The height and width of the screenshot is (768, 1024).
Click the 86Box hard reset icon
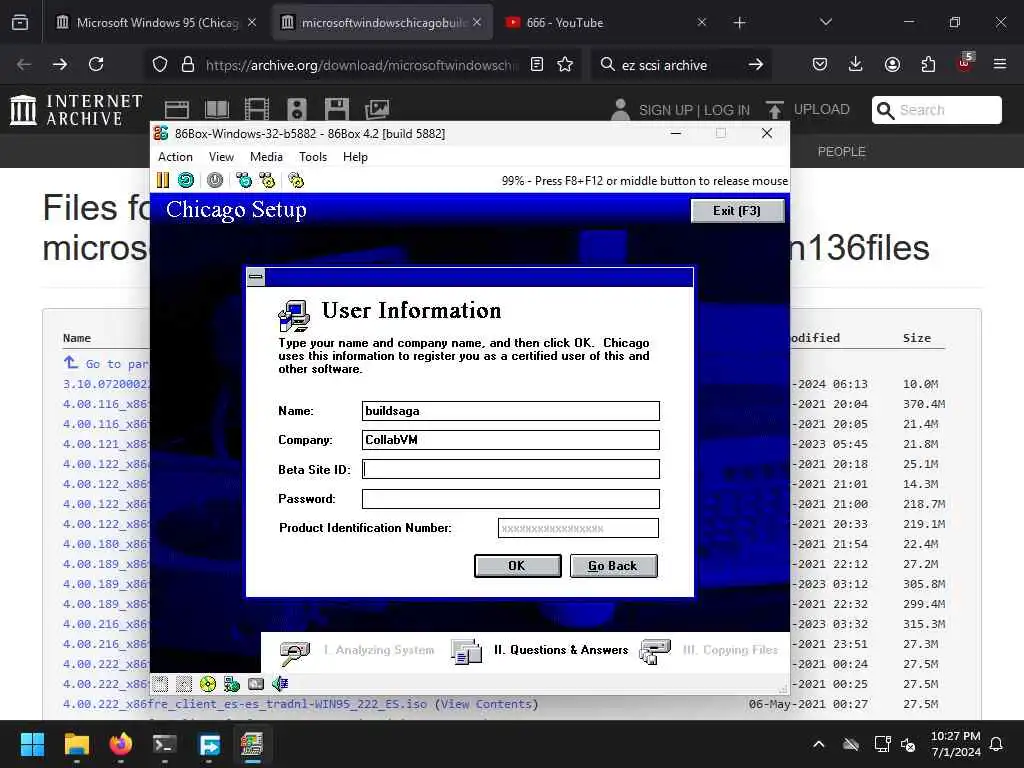pyautogui.click(x=186, y=180)
